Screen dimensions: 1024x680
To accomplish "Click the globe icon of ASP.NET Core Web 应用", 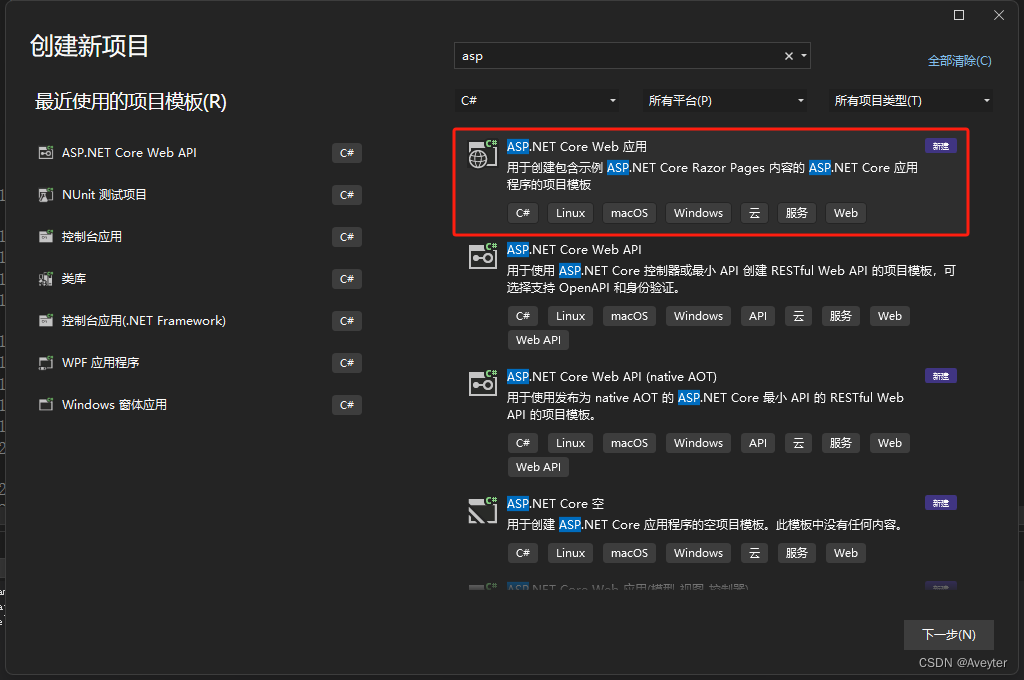I will tap(483, 154).
